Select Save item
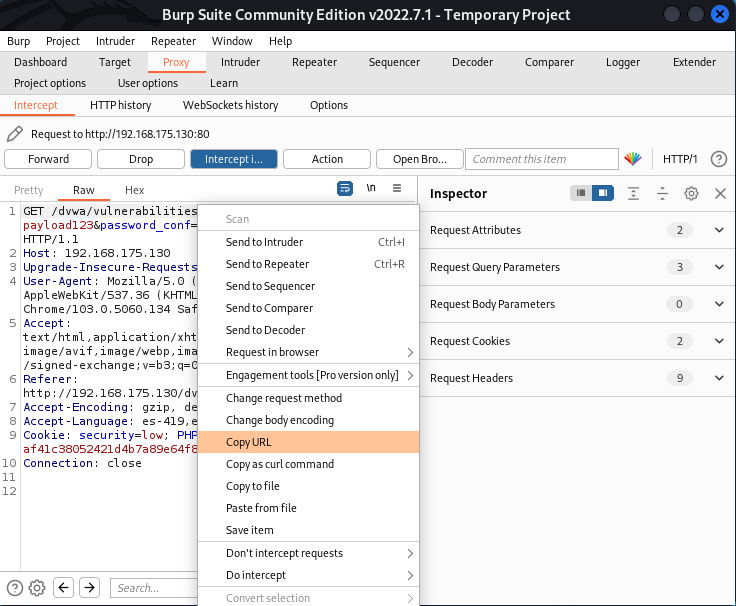This screenshot has height=606, width=736. click(308, 530)
